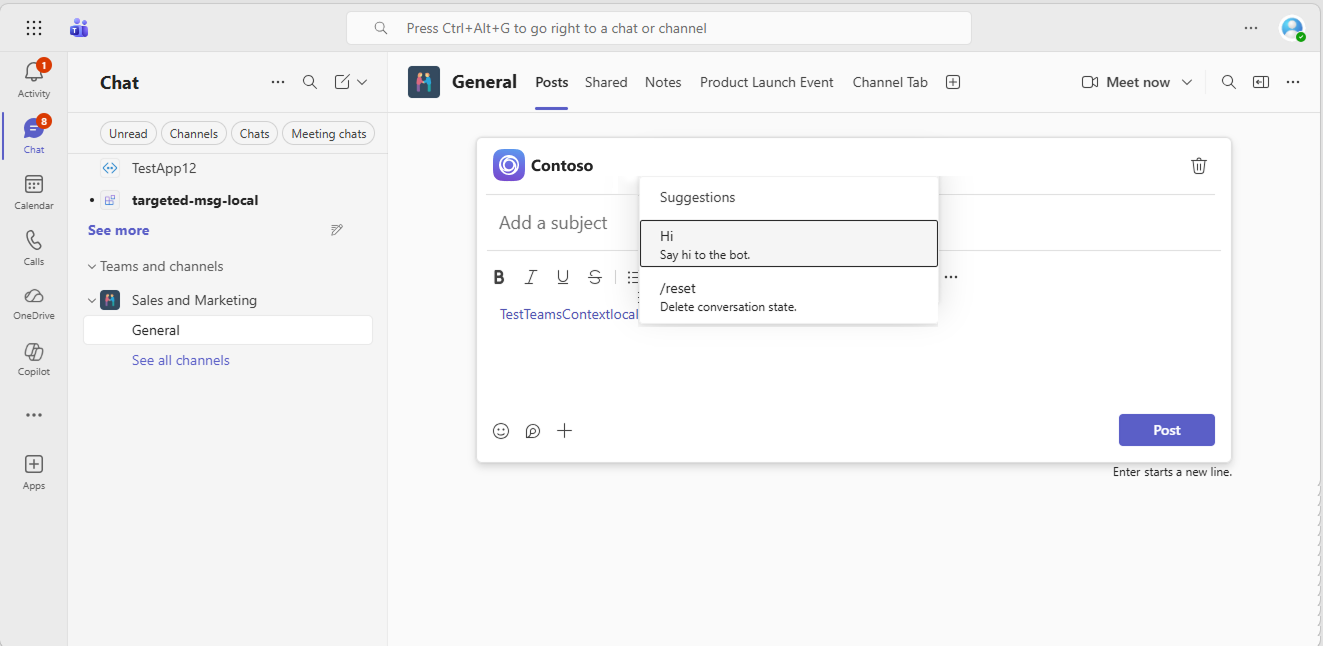Toggle bold formatting
The image size is (1323, 646).
499,277
